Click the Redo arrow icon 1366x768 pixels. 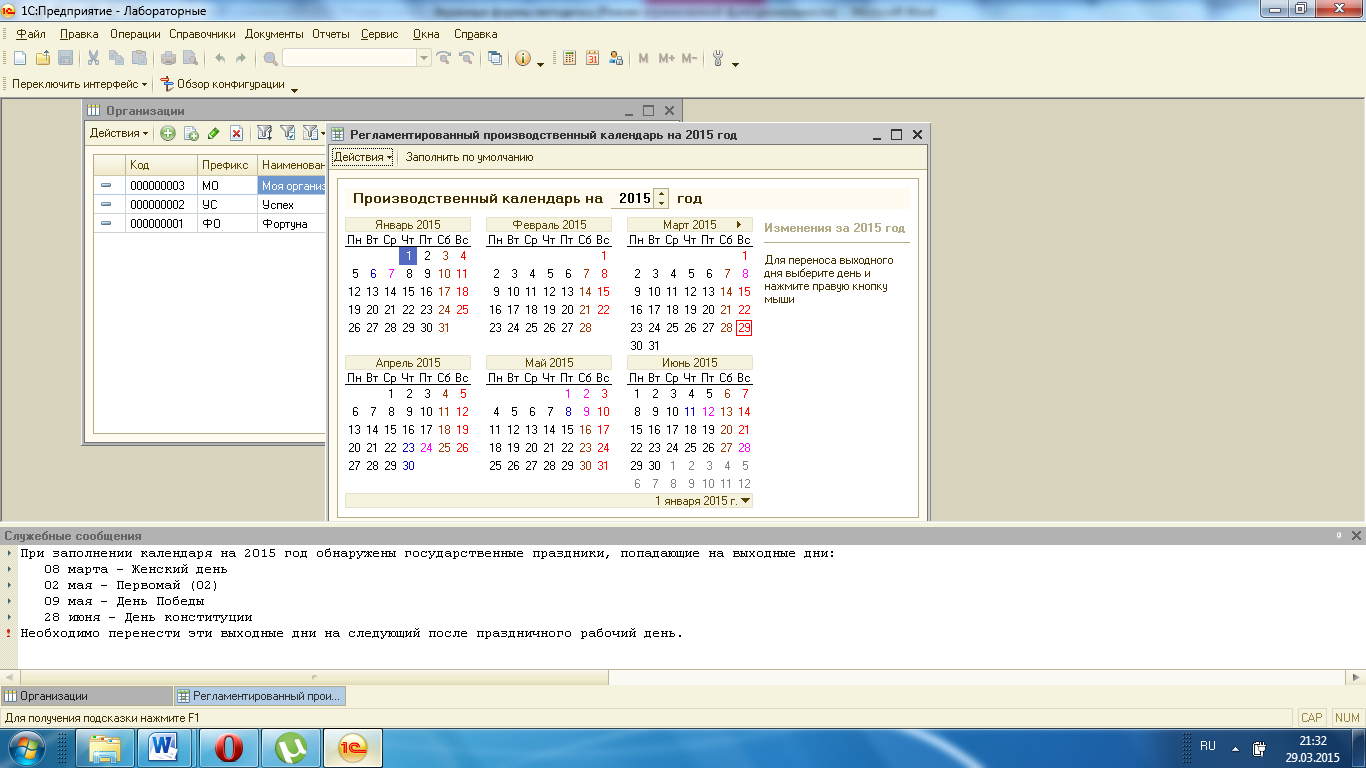[x=241, y=58]
